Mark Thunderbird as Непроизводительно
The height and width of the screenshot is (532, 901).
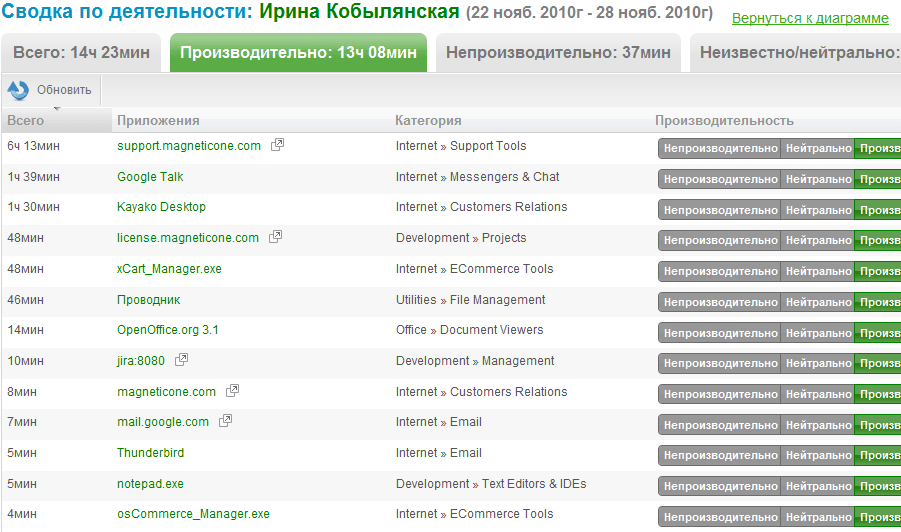tap(719, 455)
